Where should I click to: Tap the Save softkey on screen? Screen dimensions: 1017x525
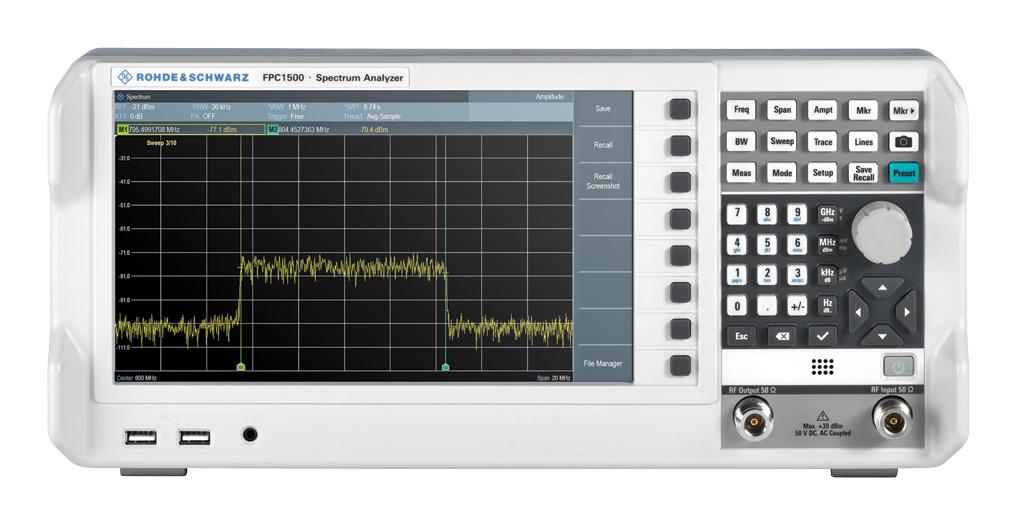point(603,109)
